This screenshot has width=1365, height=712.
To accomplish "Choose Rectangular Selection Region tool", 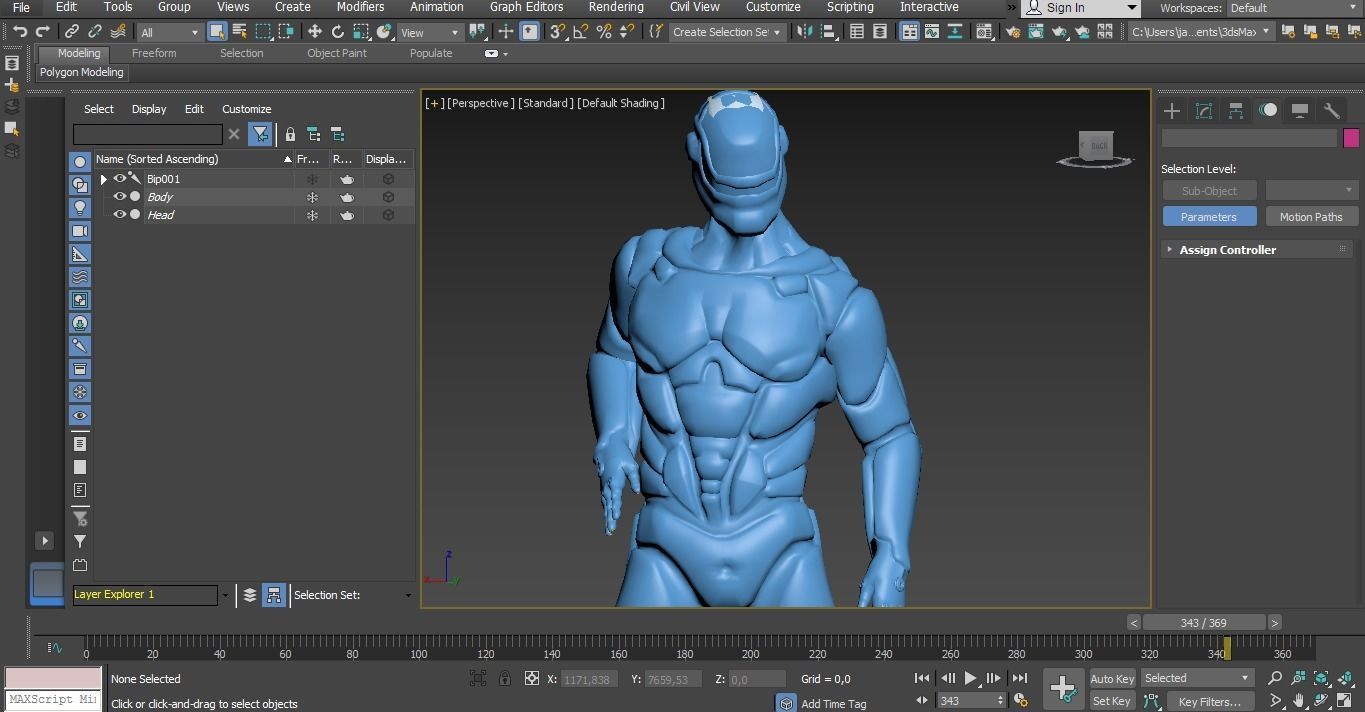I will [264, 32].
